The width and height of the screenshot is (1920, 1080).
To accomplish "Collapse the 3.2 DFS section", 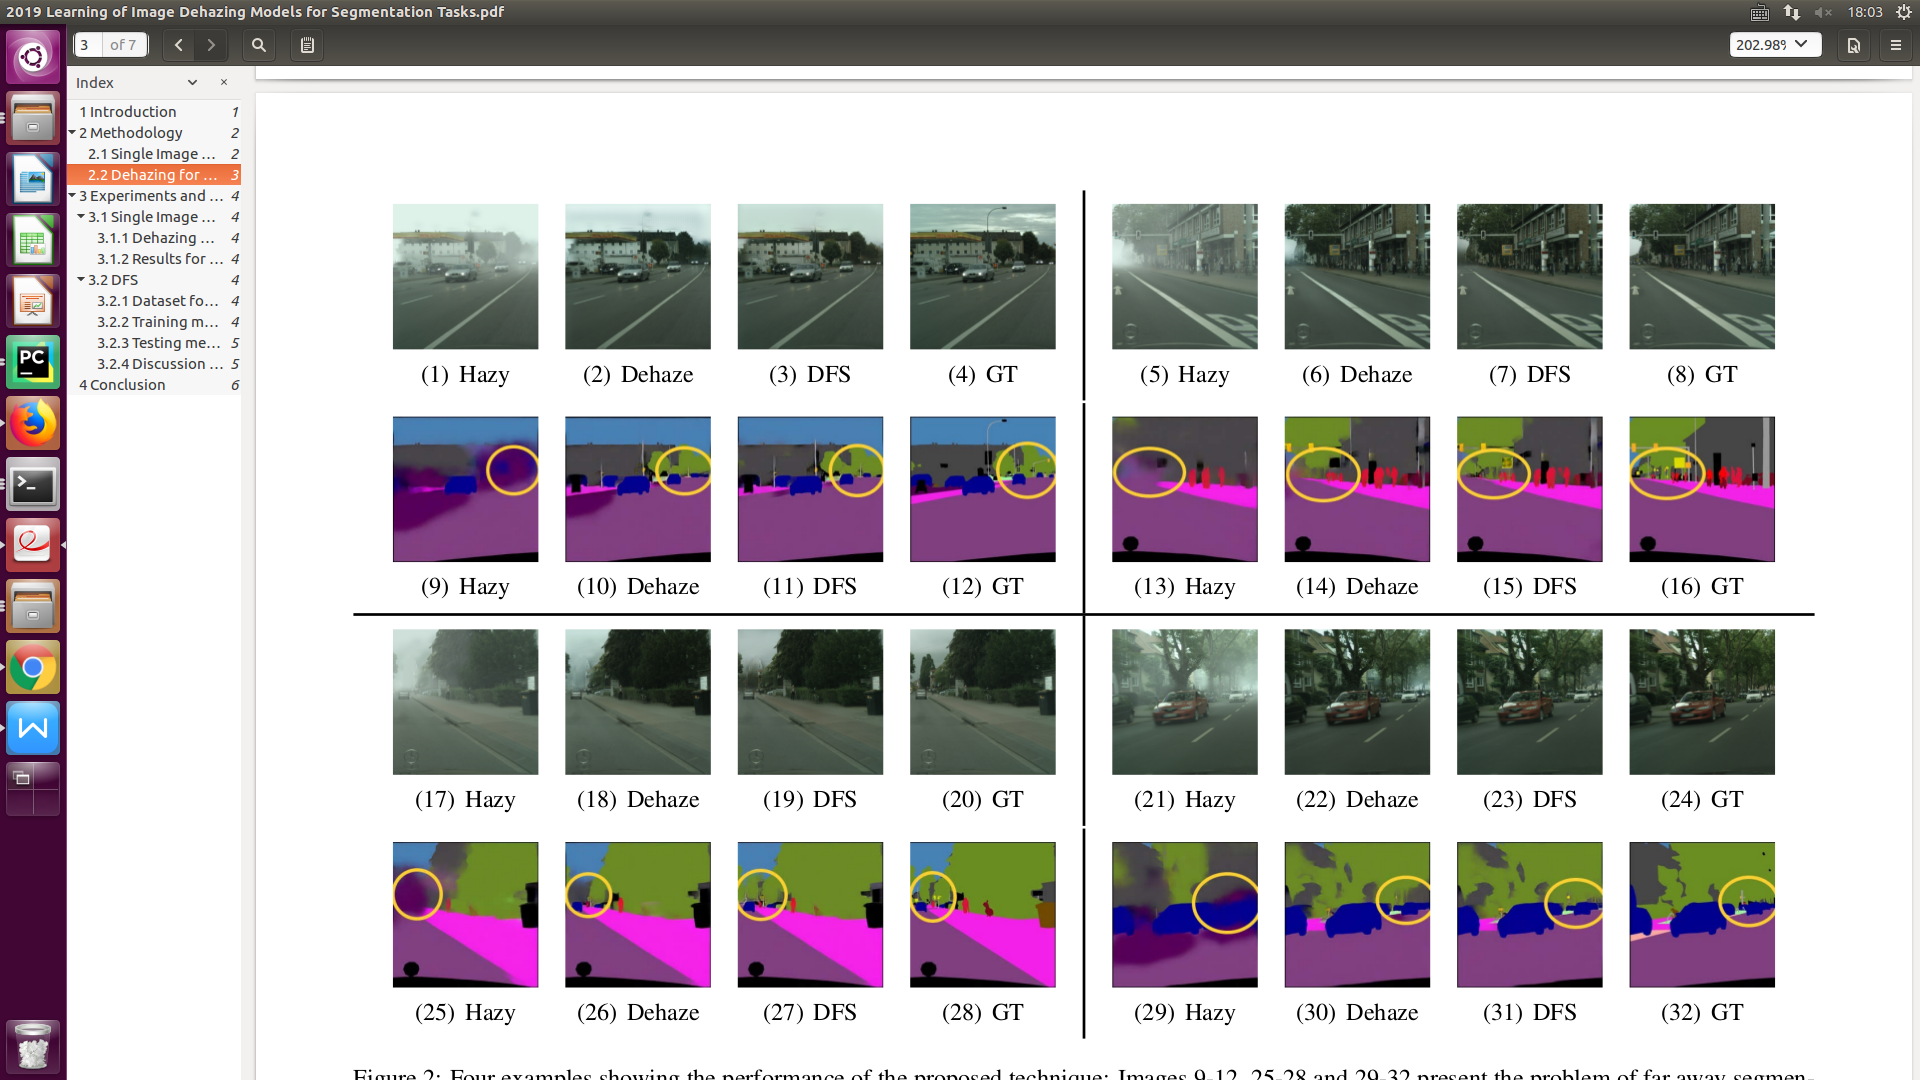I will click(x=81, y=279).
